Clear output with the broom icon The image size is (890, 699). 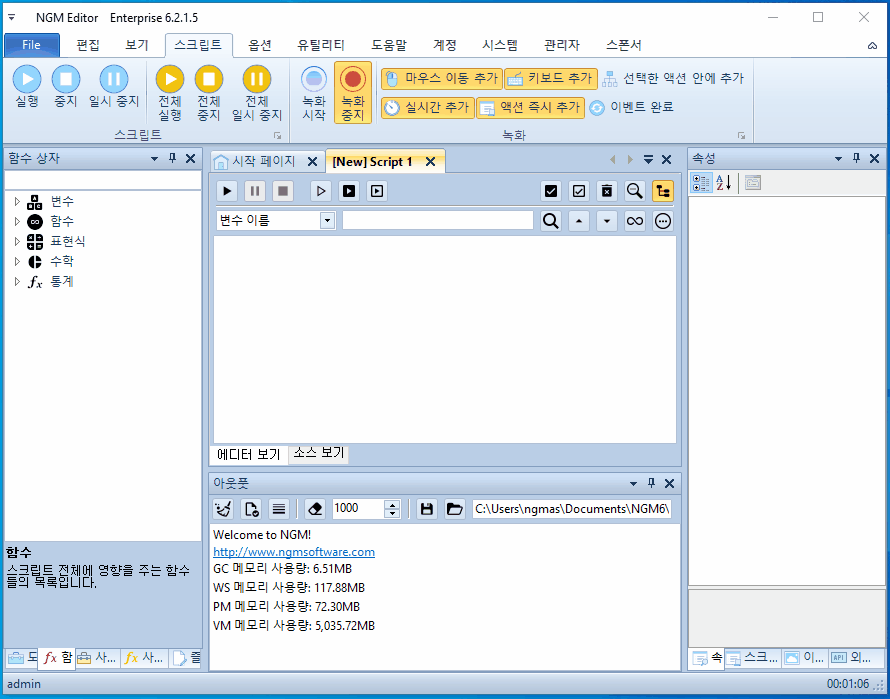(x=223, y=509)
